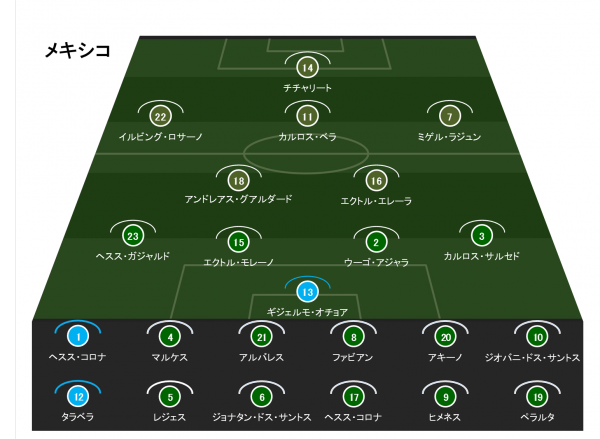Select player number 22 イルビング・ロサーノ
Image resolution: width=600 pixels, height=439 pixels.
(x=160, y=116)
